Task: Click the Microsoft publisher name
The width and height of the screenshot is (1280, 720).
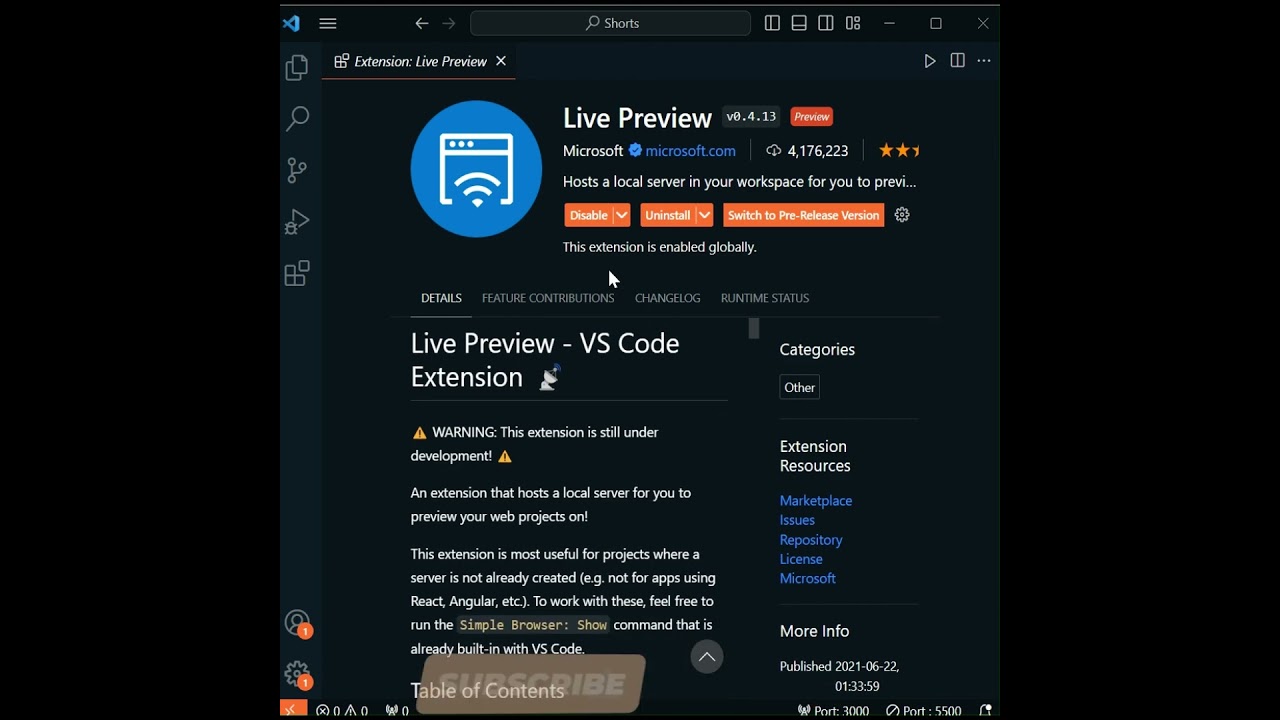Action: click(x=593, y=151)
